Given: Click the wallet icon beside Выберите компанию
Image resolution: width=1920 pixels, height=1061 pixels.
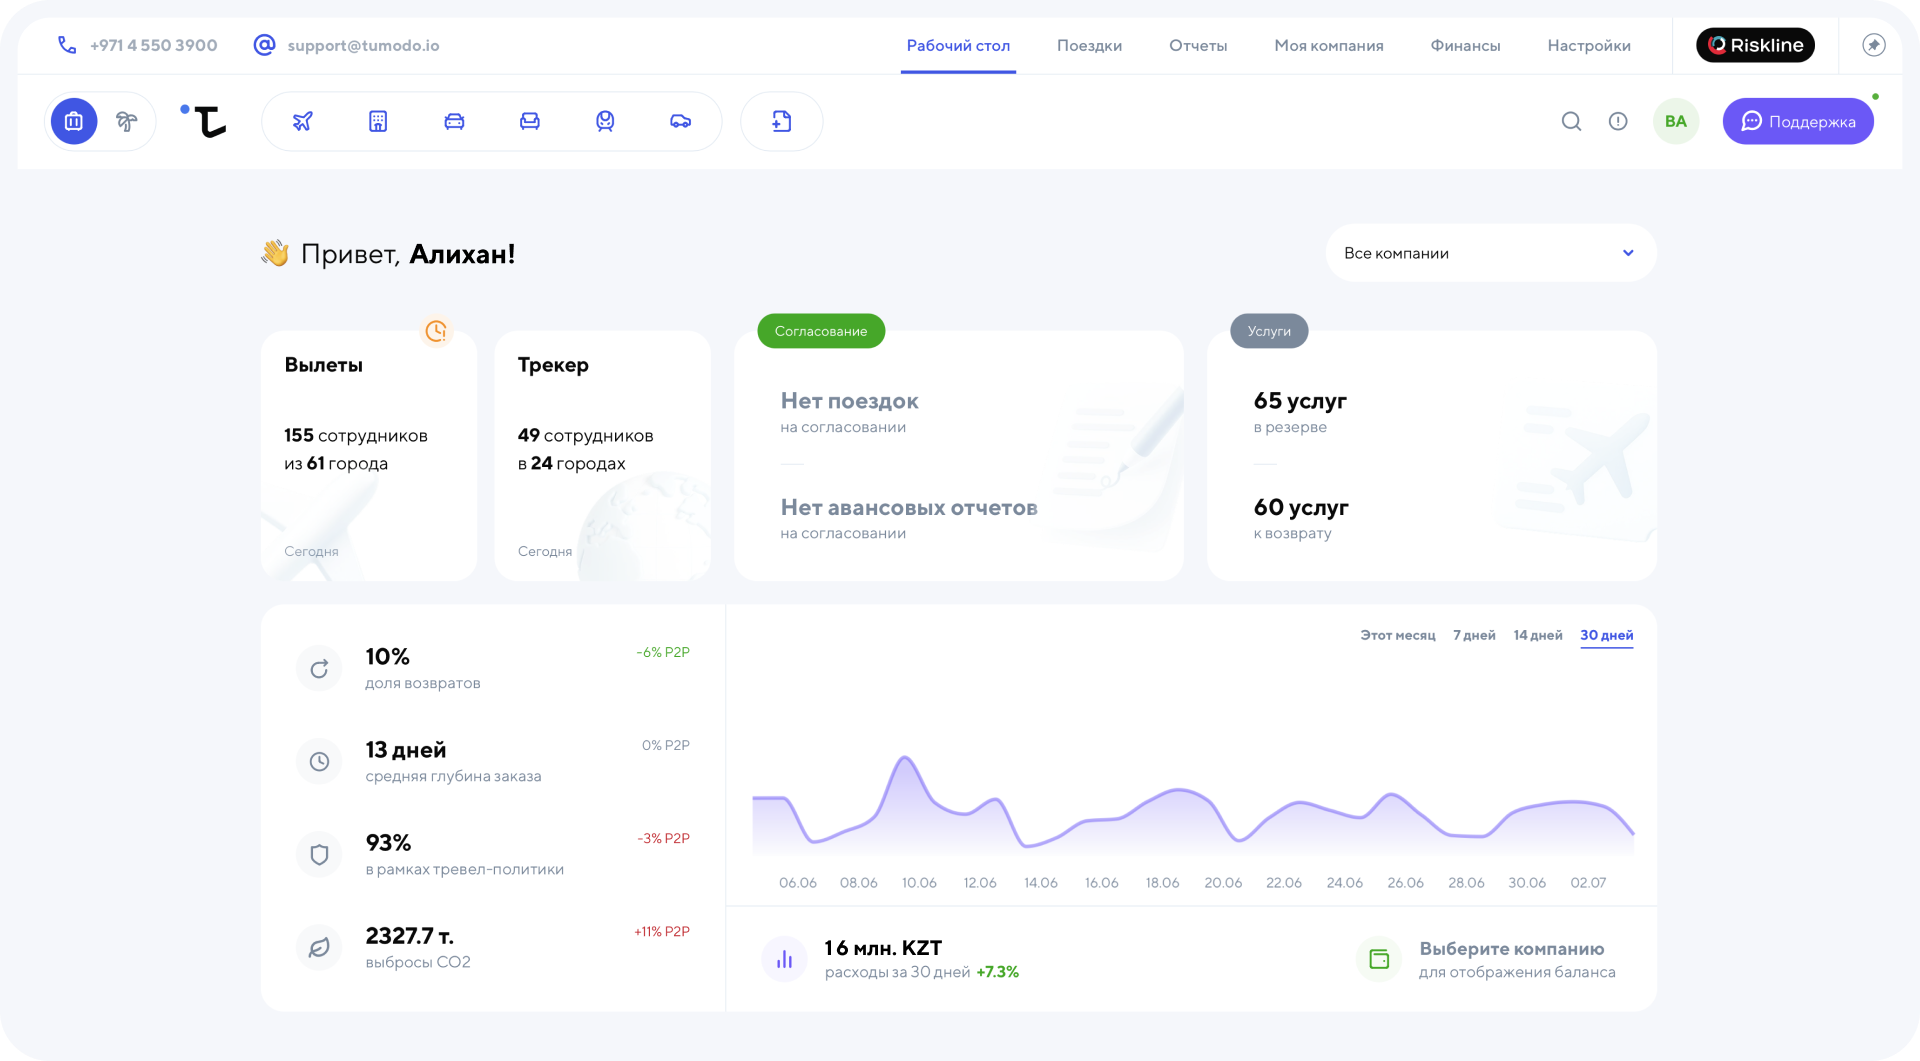Looking at the screenshot, I should tap(1379, 960).
